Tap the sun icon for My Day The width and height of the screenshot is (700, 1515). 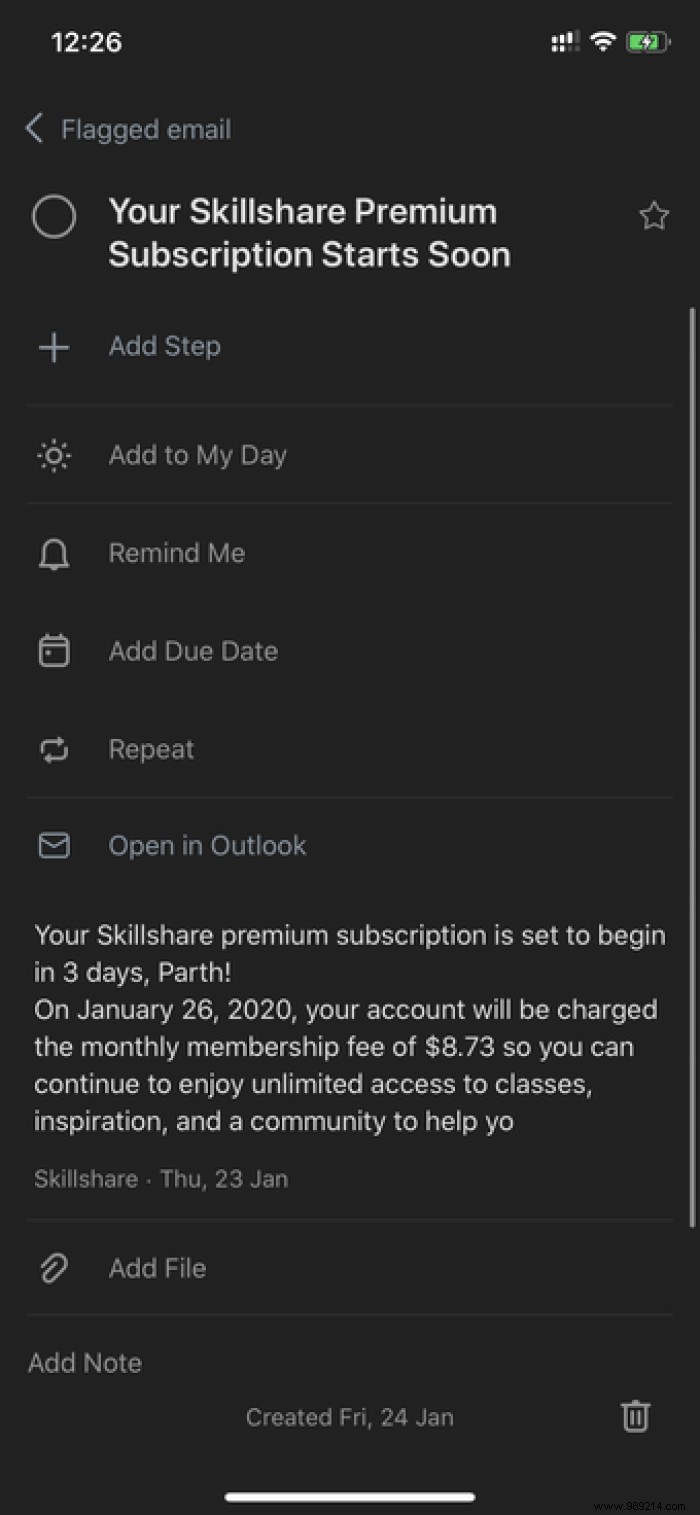pos(54,456)
